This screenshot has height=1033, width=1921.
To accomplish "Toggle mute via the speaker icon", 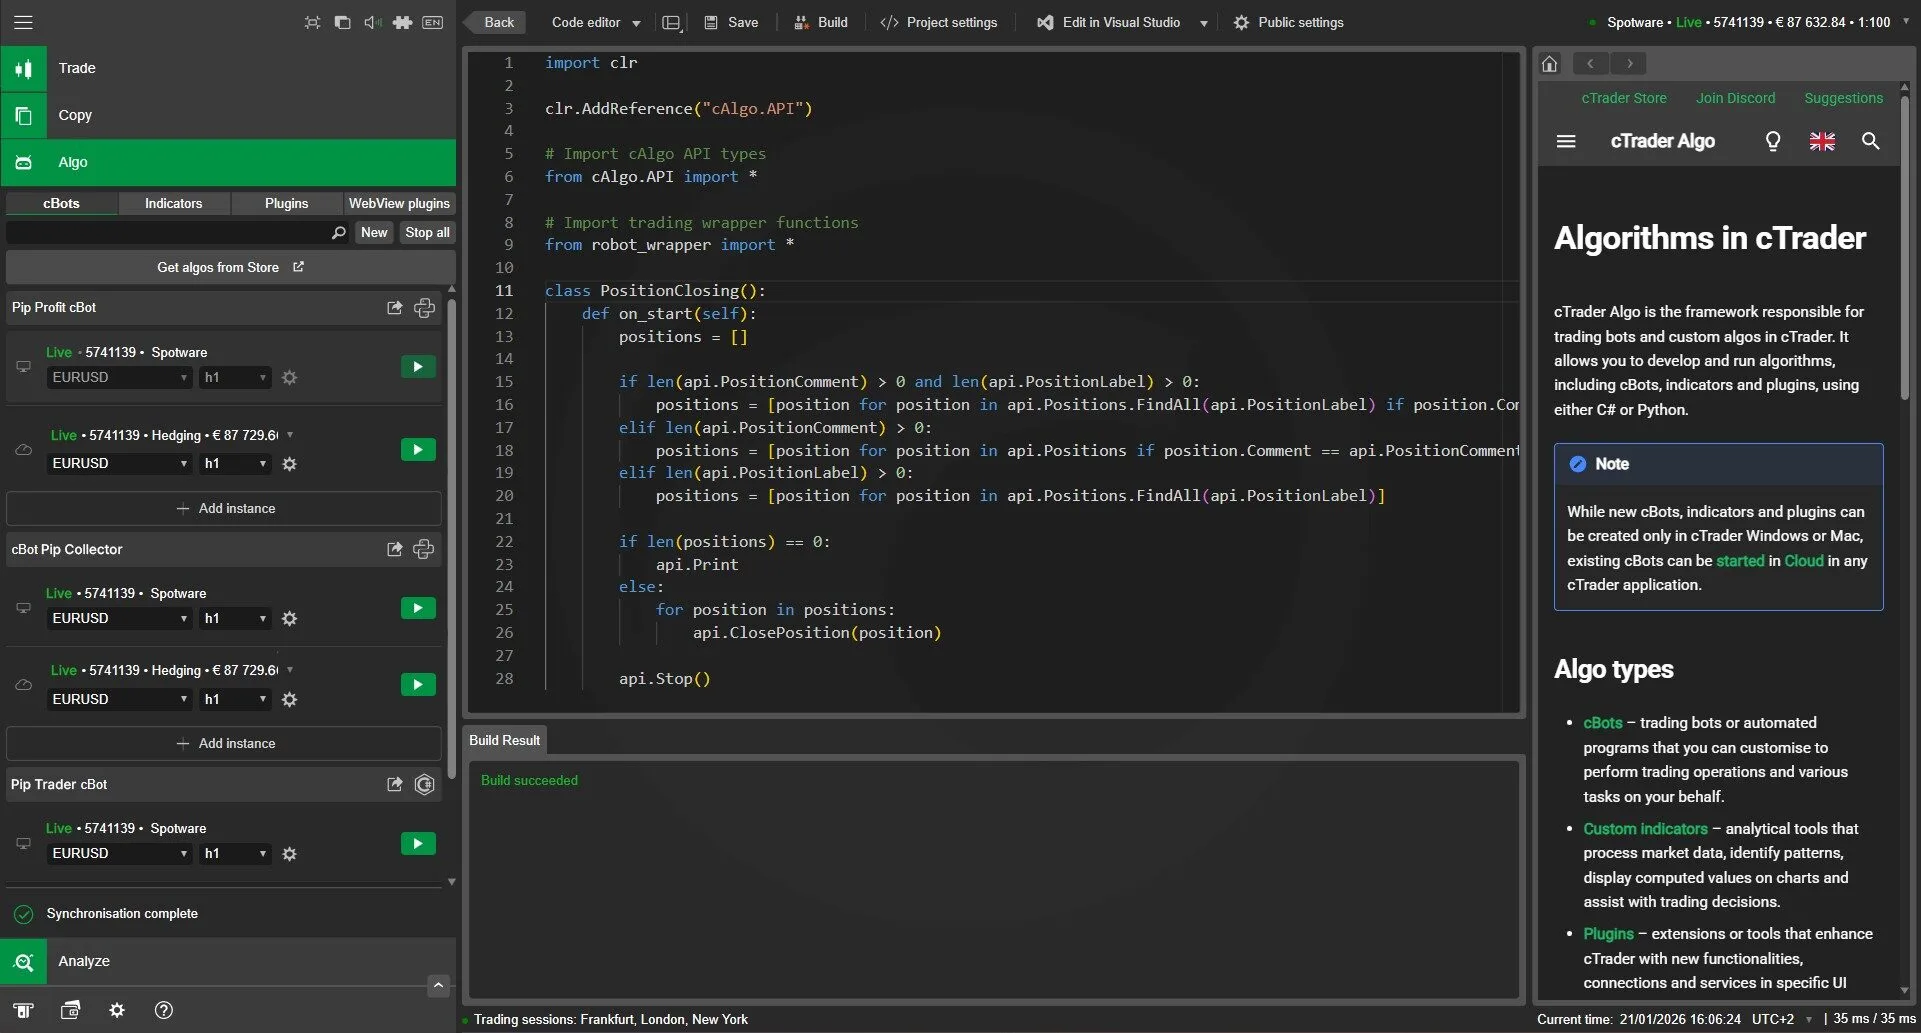I will [x=372, y=22].
